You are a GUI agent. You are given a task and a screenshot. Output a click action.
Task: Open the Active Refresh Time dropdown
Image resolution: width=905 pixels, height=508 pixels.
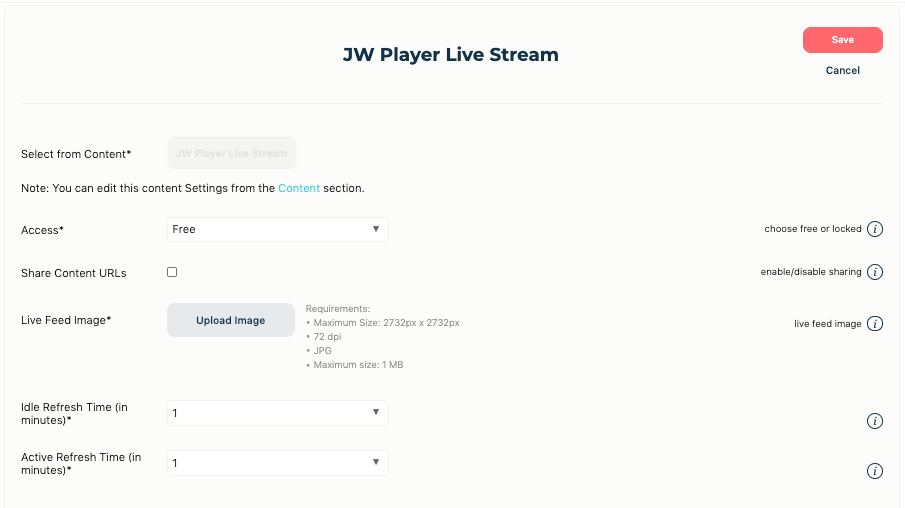[278, 463]
